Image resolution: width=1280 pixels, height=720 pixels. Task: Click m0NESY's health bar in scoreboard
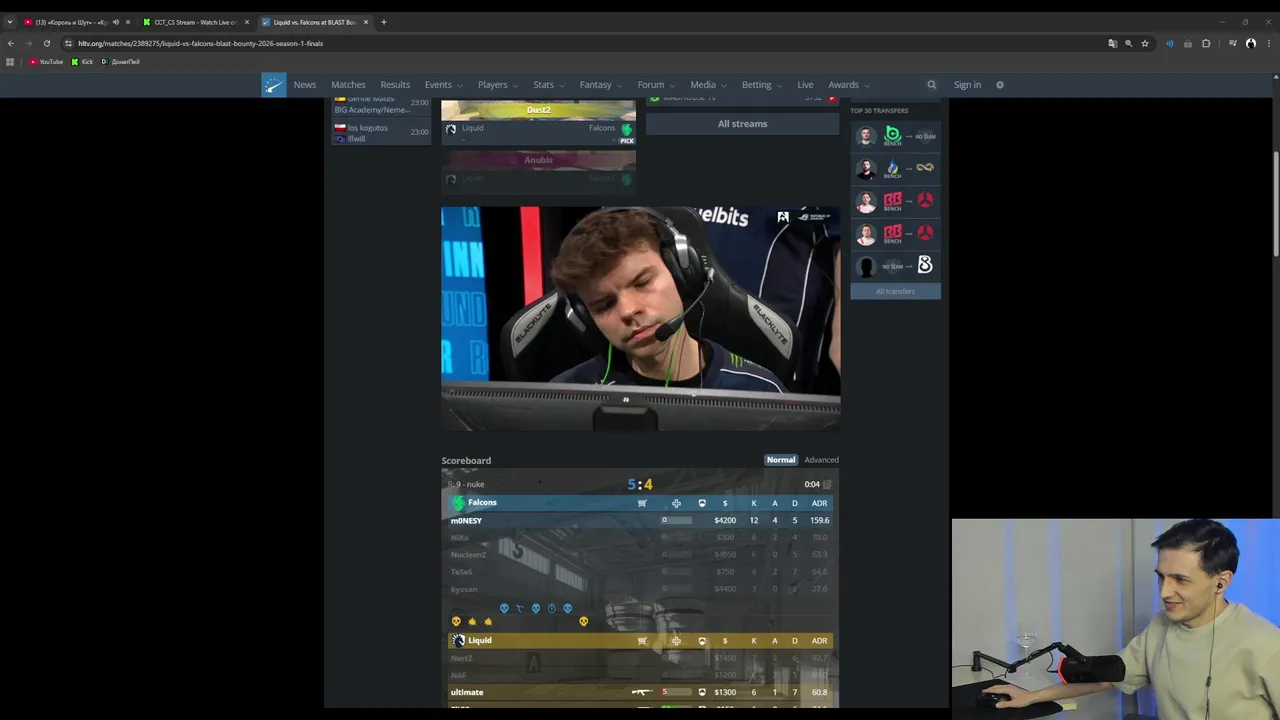pos(677,521)
